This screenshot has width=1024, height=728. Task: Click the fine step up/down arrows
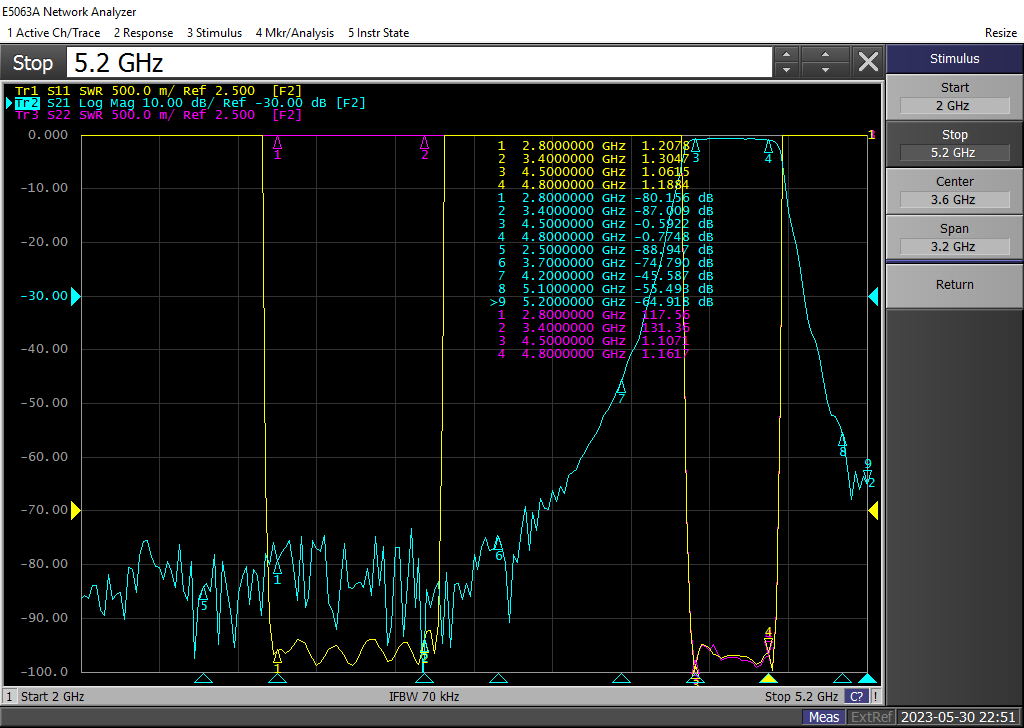(x=787, y=62)
